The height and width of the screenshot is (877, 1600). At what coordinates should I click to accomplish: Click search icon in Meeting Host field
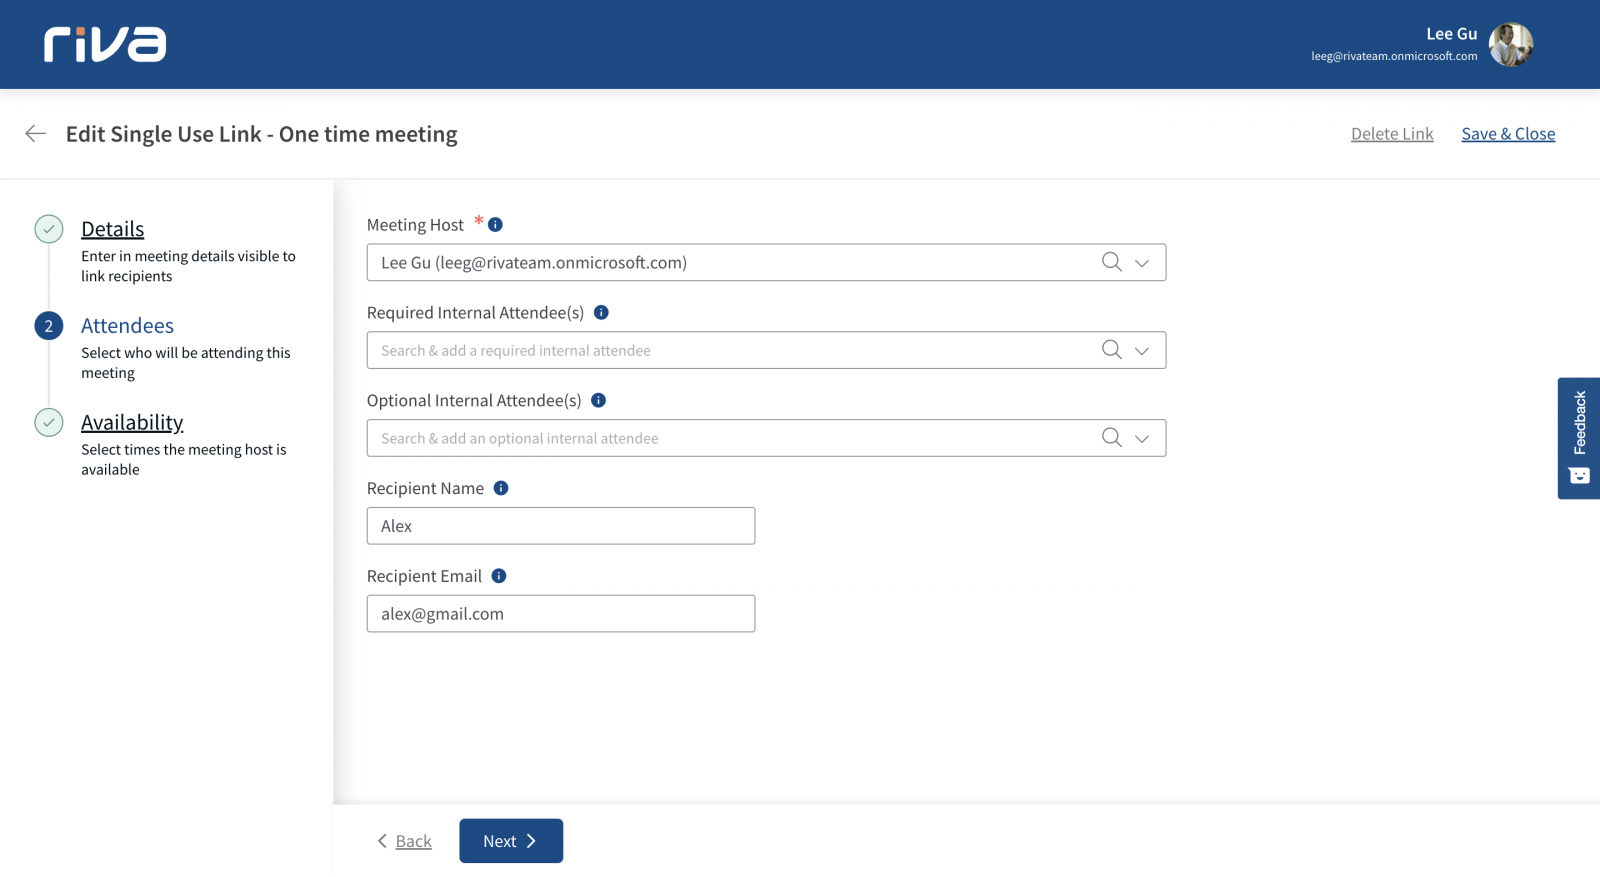pyautogui.click(x=1111, y=262)
